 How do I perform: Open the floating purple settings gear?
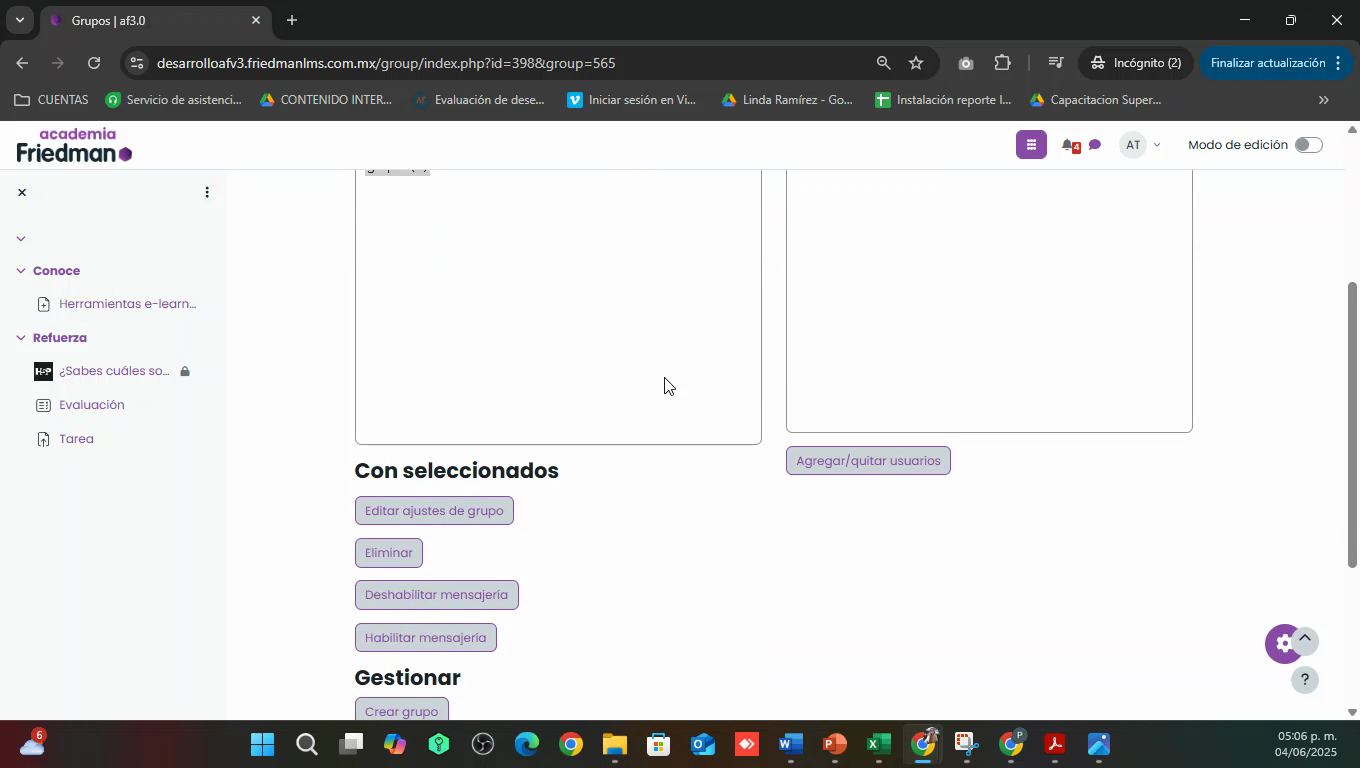click(1282, 644)
